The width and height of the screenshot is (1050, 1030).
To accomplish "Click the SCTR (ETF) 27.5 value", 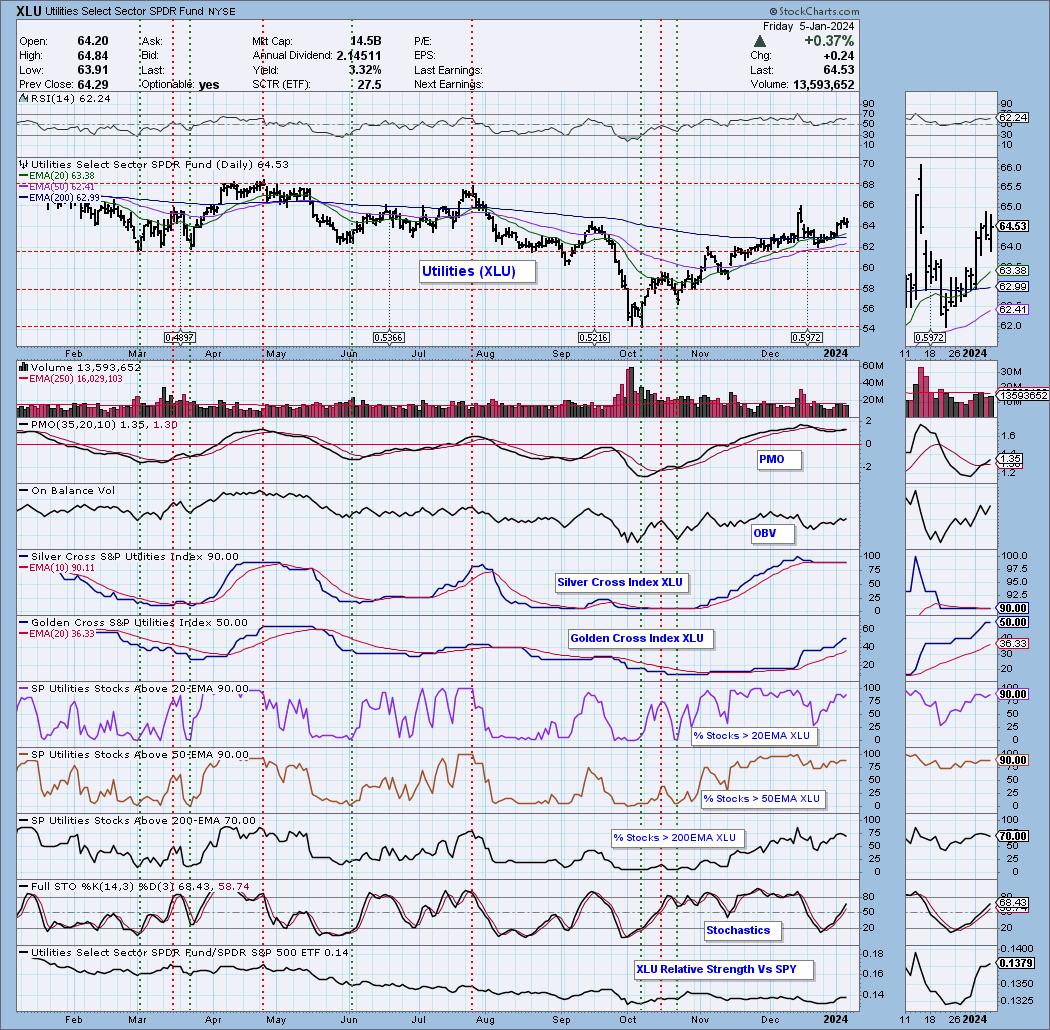I will 370,85.
